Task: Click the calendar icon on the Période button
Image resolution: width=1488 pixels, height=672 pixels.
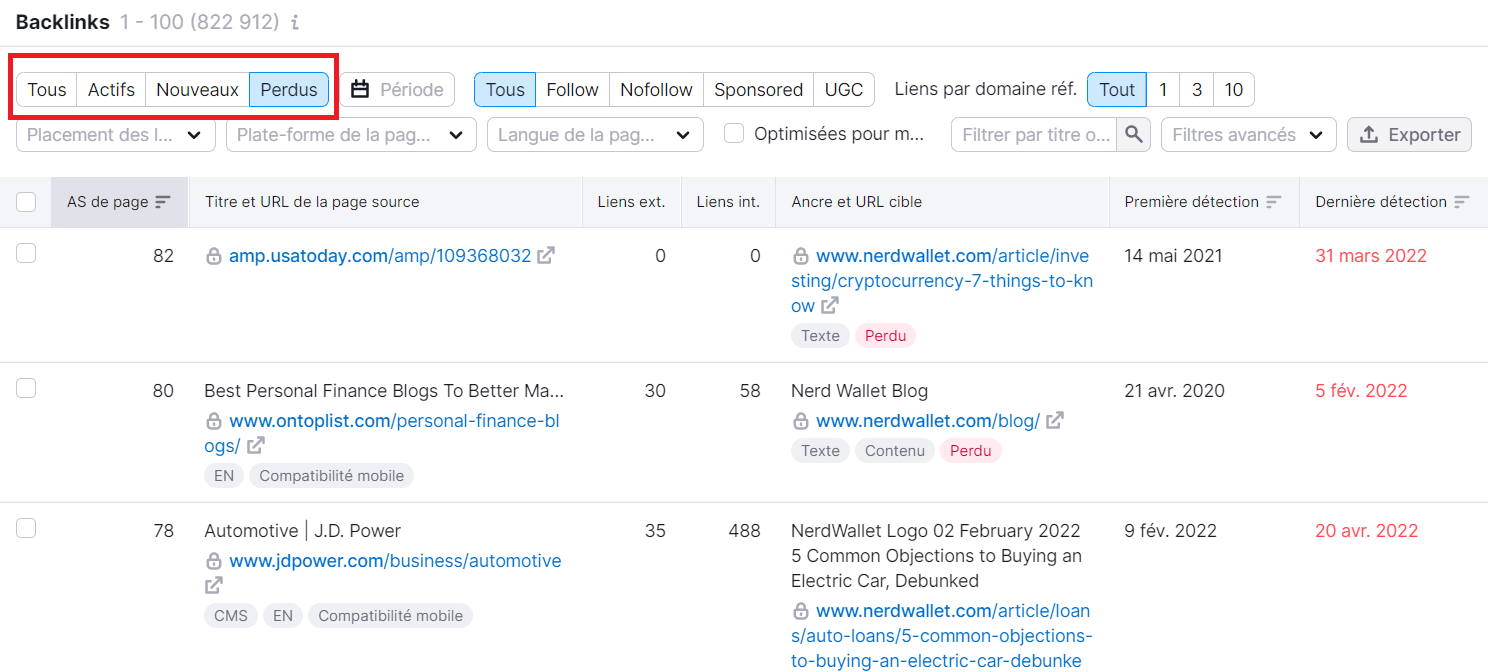Action: tap(361, 89)
